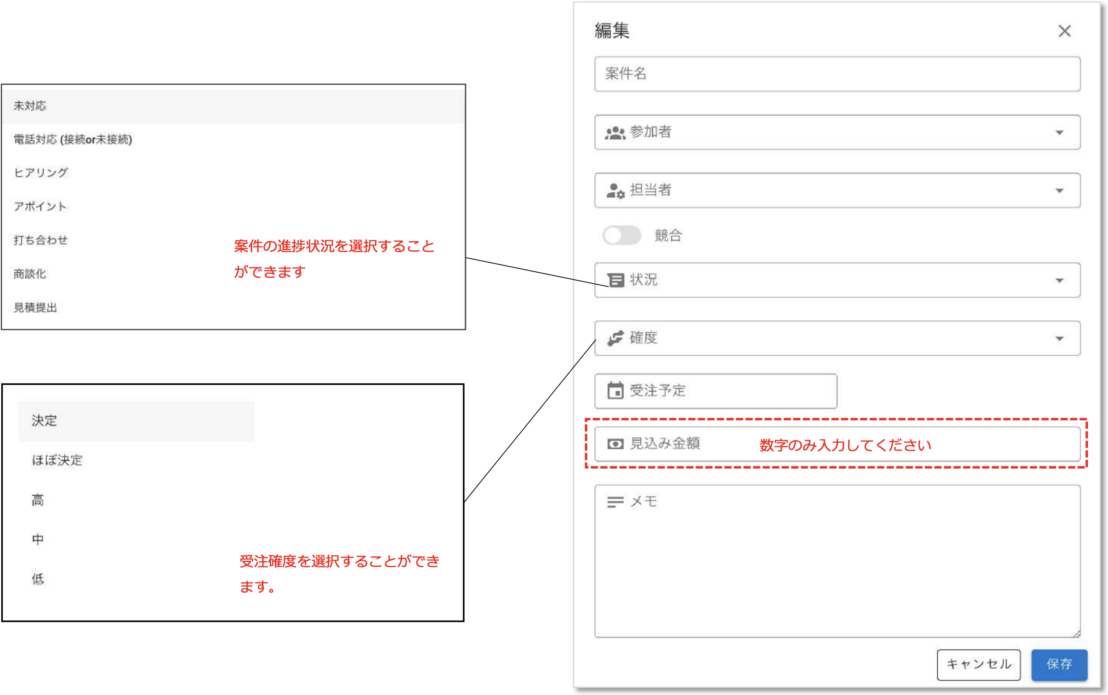Close the 編集 dialog with X

[x=1064, y=31]
